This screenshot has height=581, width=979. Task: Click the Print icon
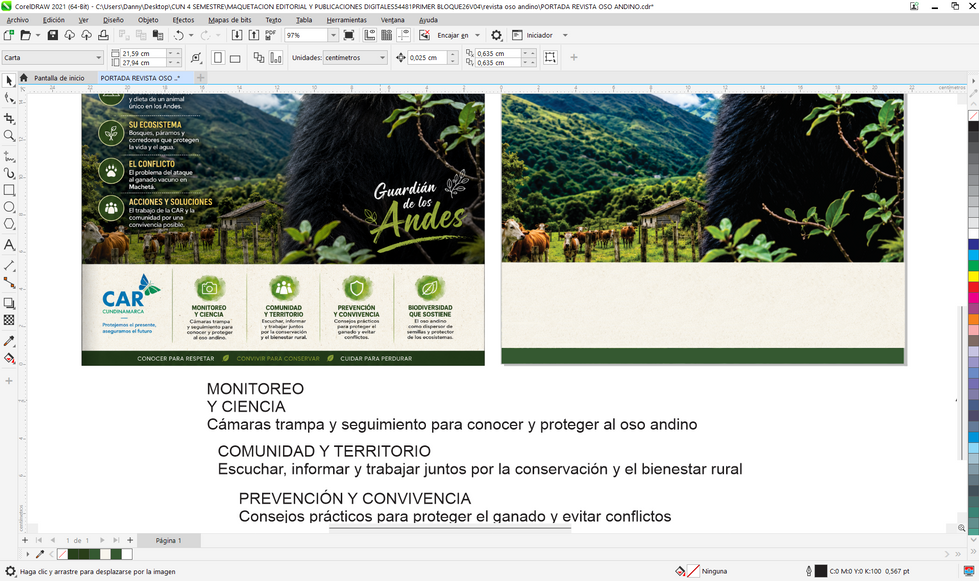click(x=103, y=36)
